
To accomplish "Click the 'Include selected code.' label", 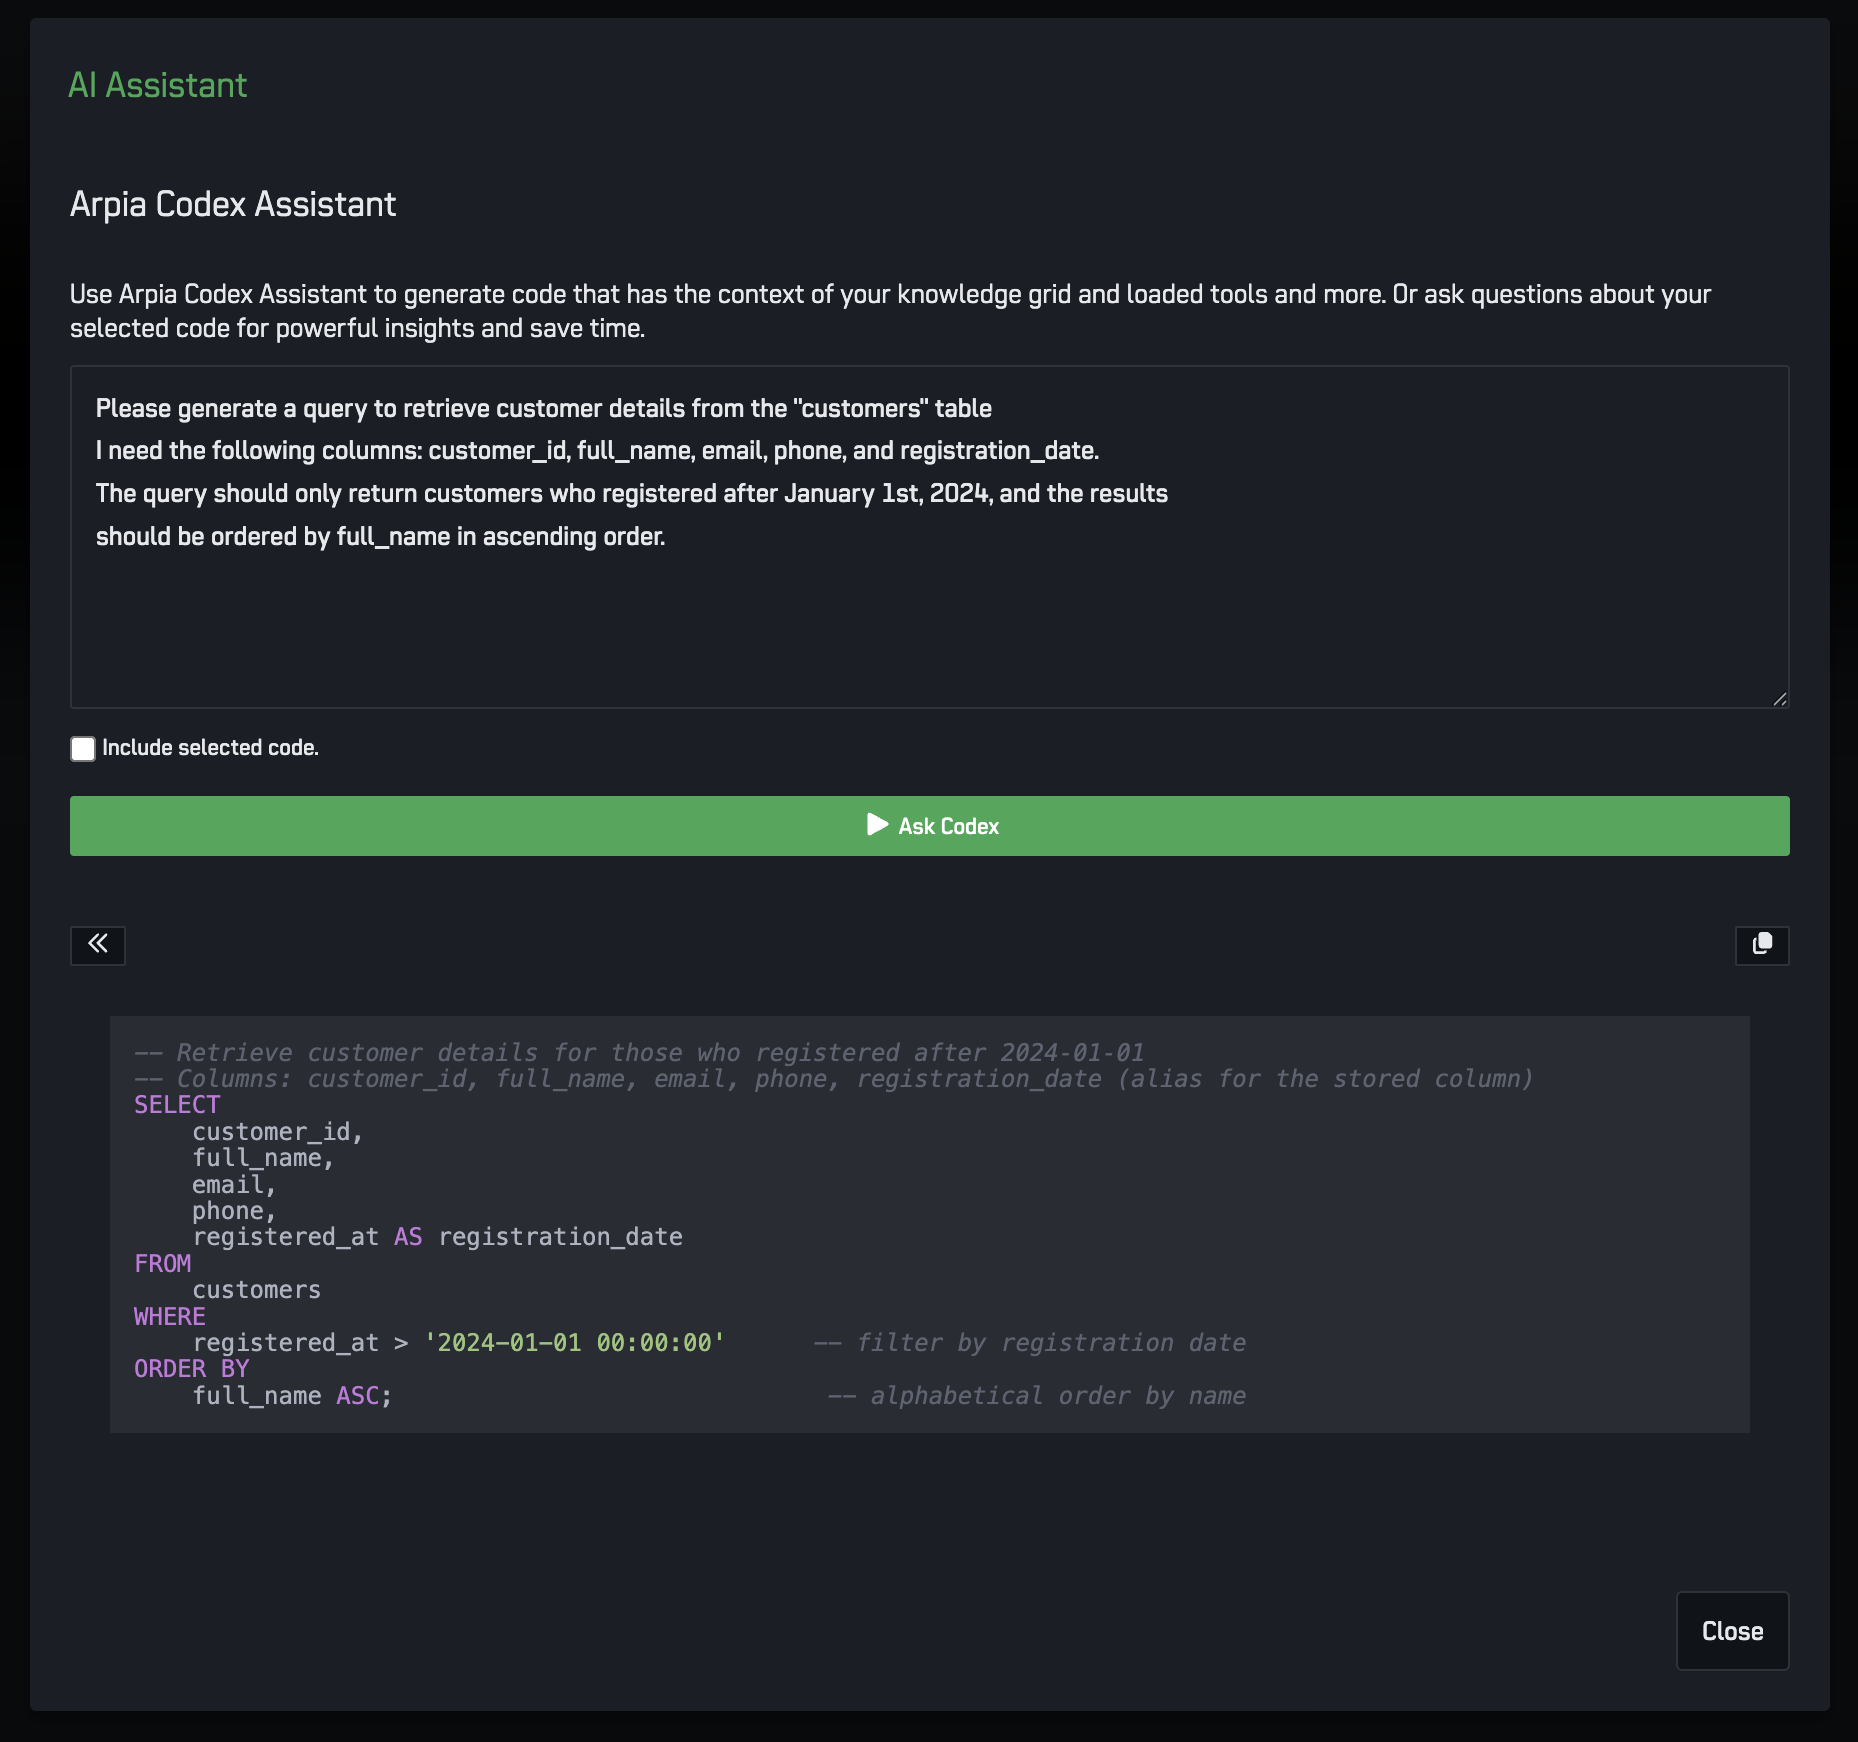I will coord(210,748).
